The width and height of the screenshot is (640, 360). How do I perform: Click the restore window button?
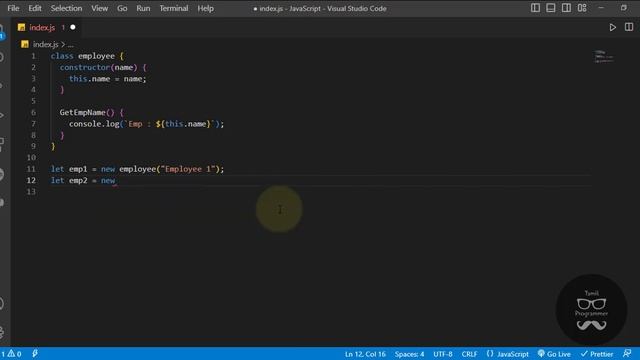(x=624, y=8)
